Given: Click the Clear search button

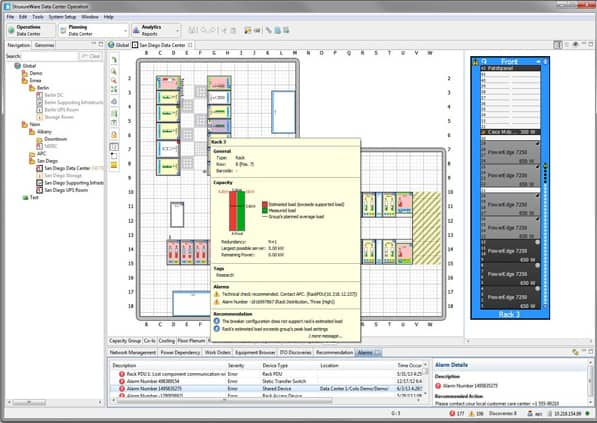Looking at the screenshot, I should coord(91,56).
